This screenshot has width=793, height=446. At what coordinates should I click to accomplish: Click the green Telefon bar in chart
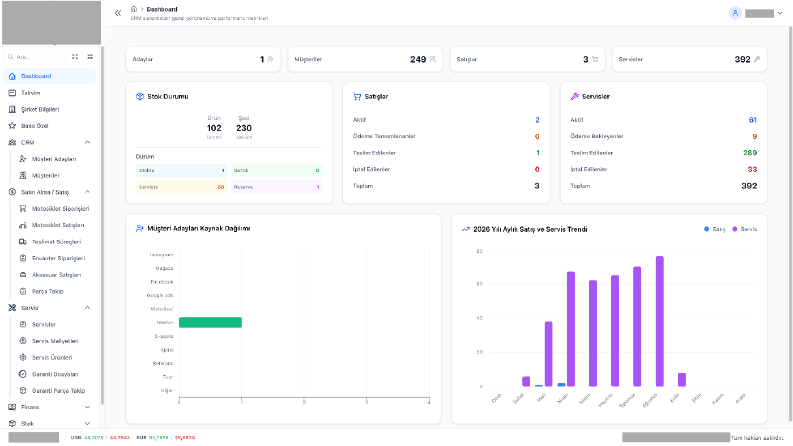210,322
